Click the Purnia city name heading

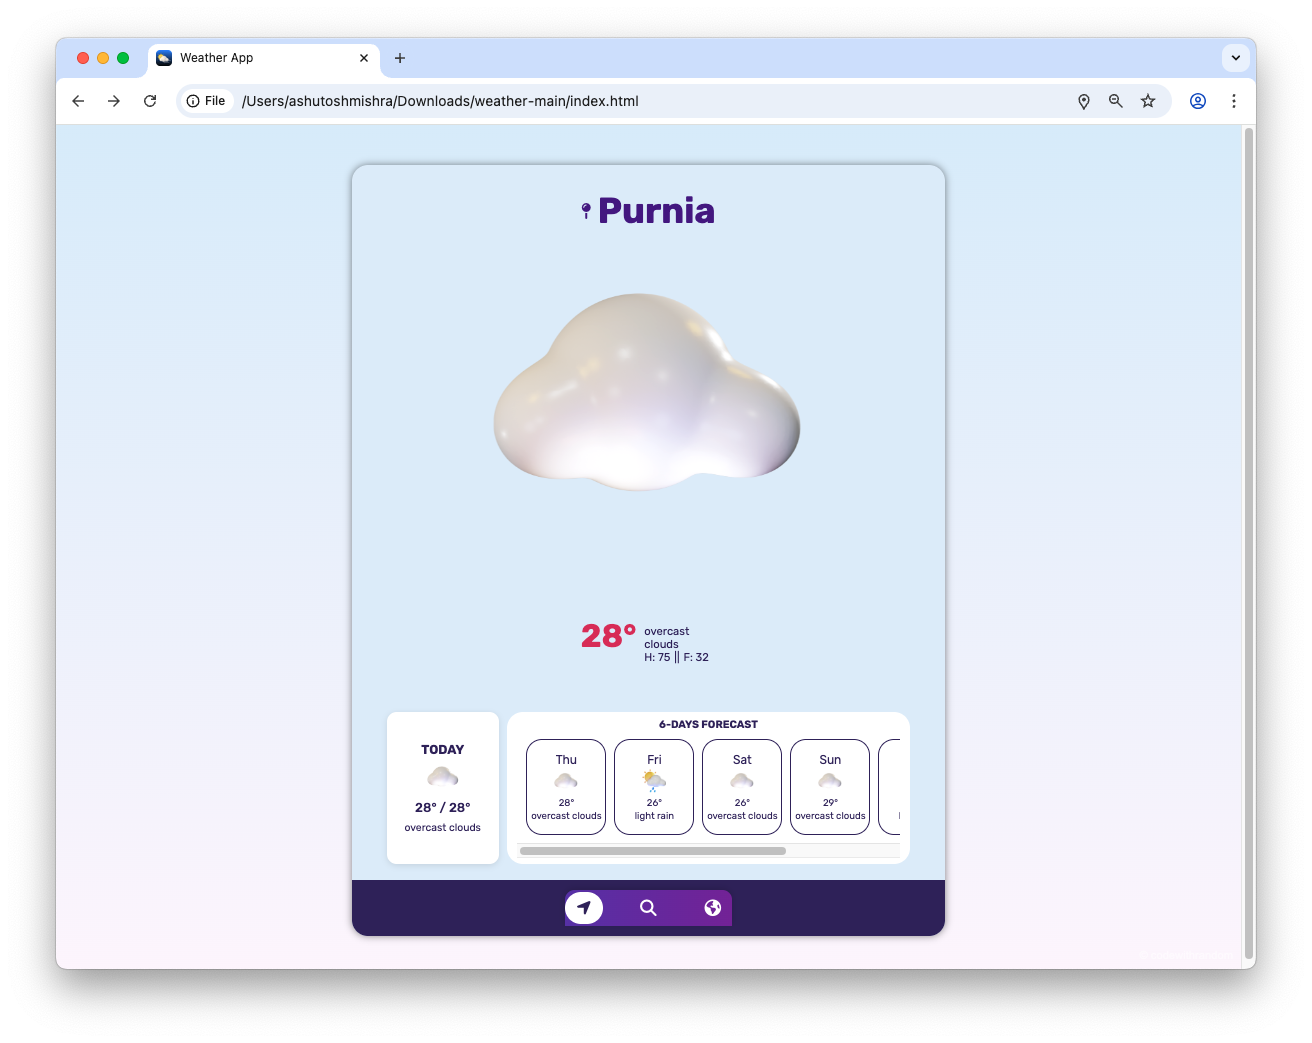(x=656, y=210)
